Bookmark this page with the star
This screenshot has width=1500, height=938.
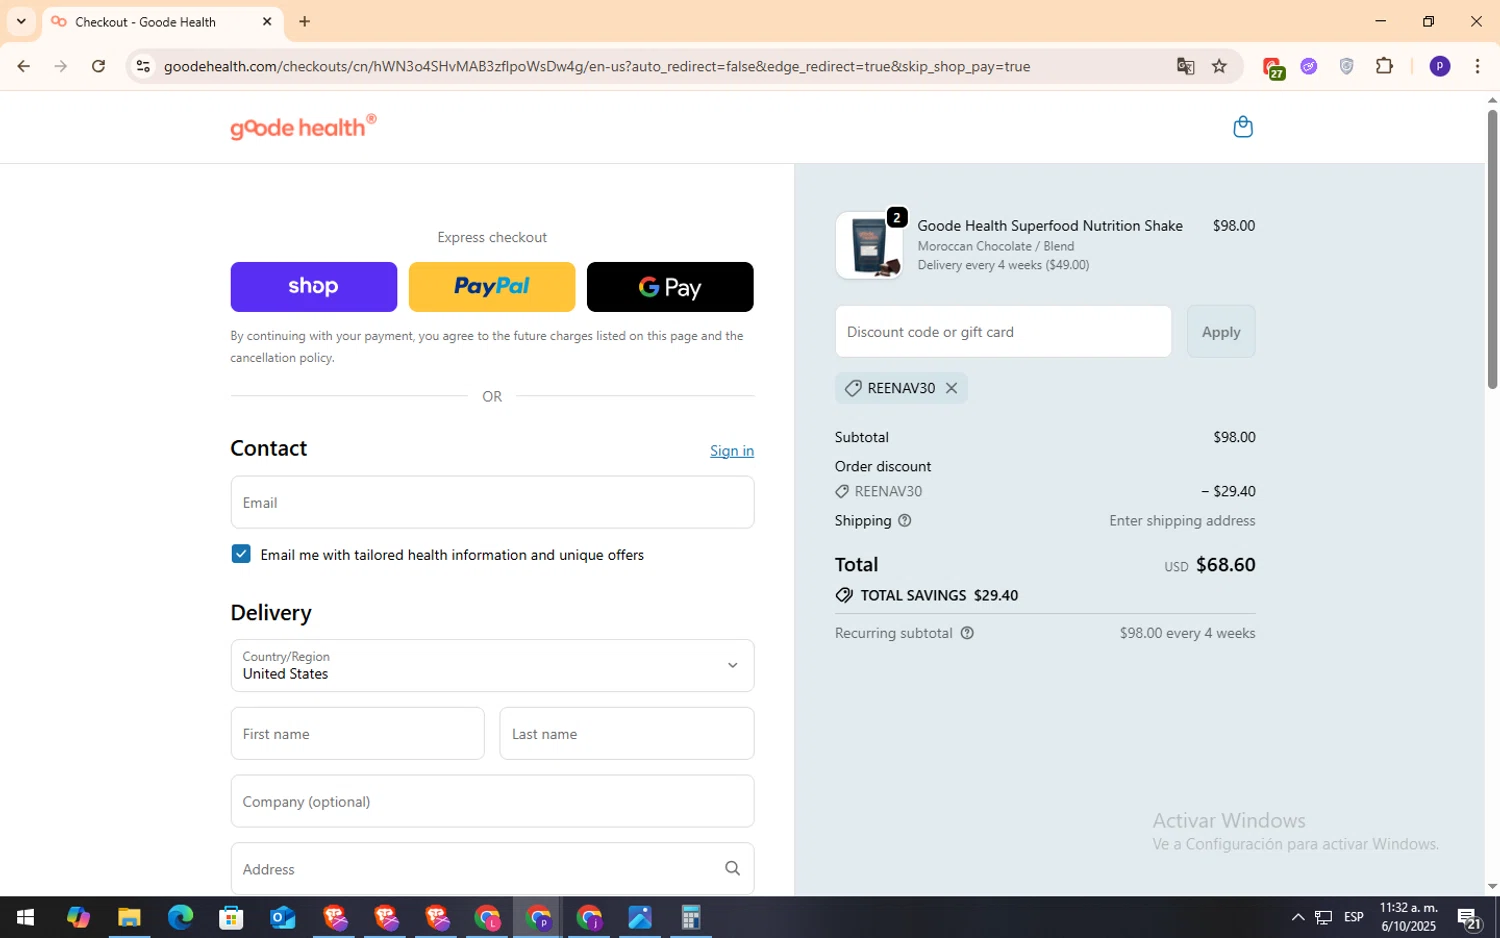pos(1219,66)
